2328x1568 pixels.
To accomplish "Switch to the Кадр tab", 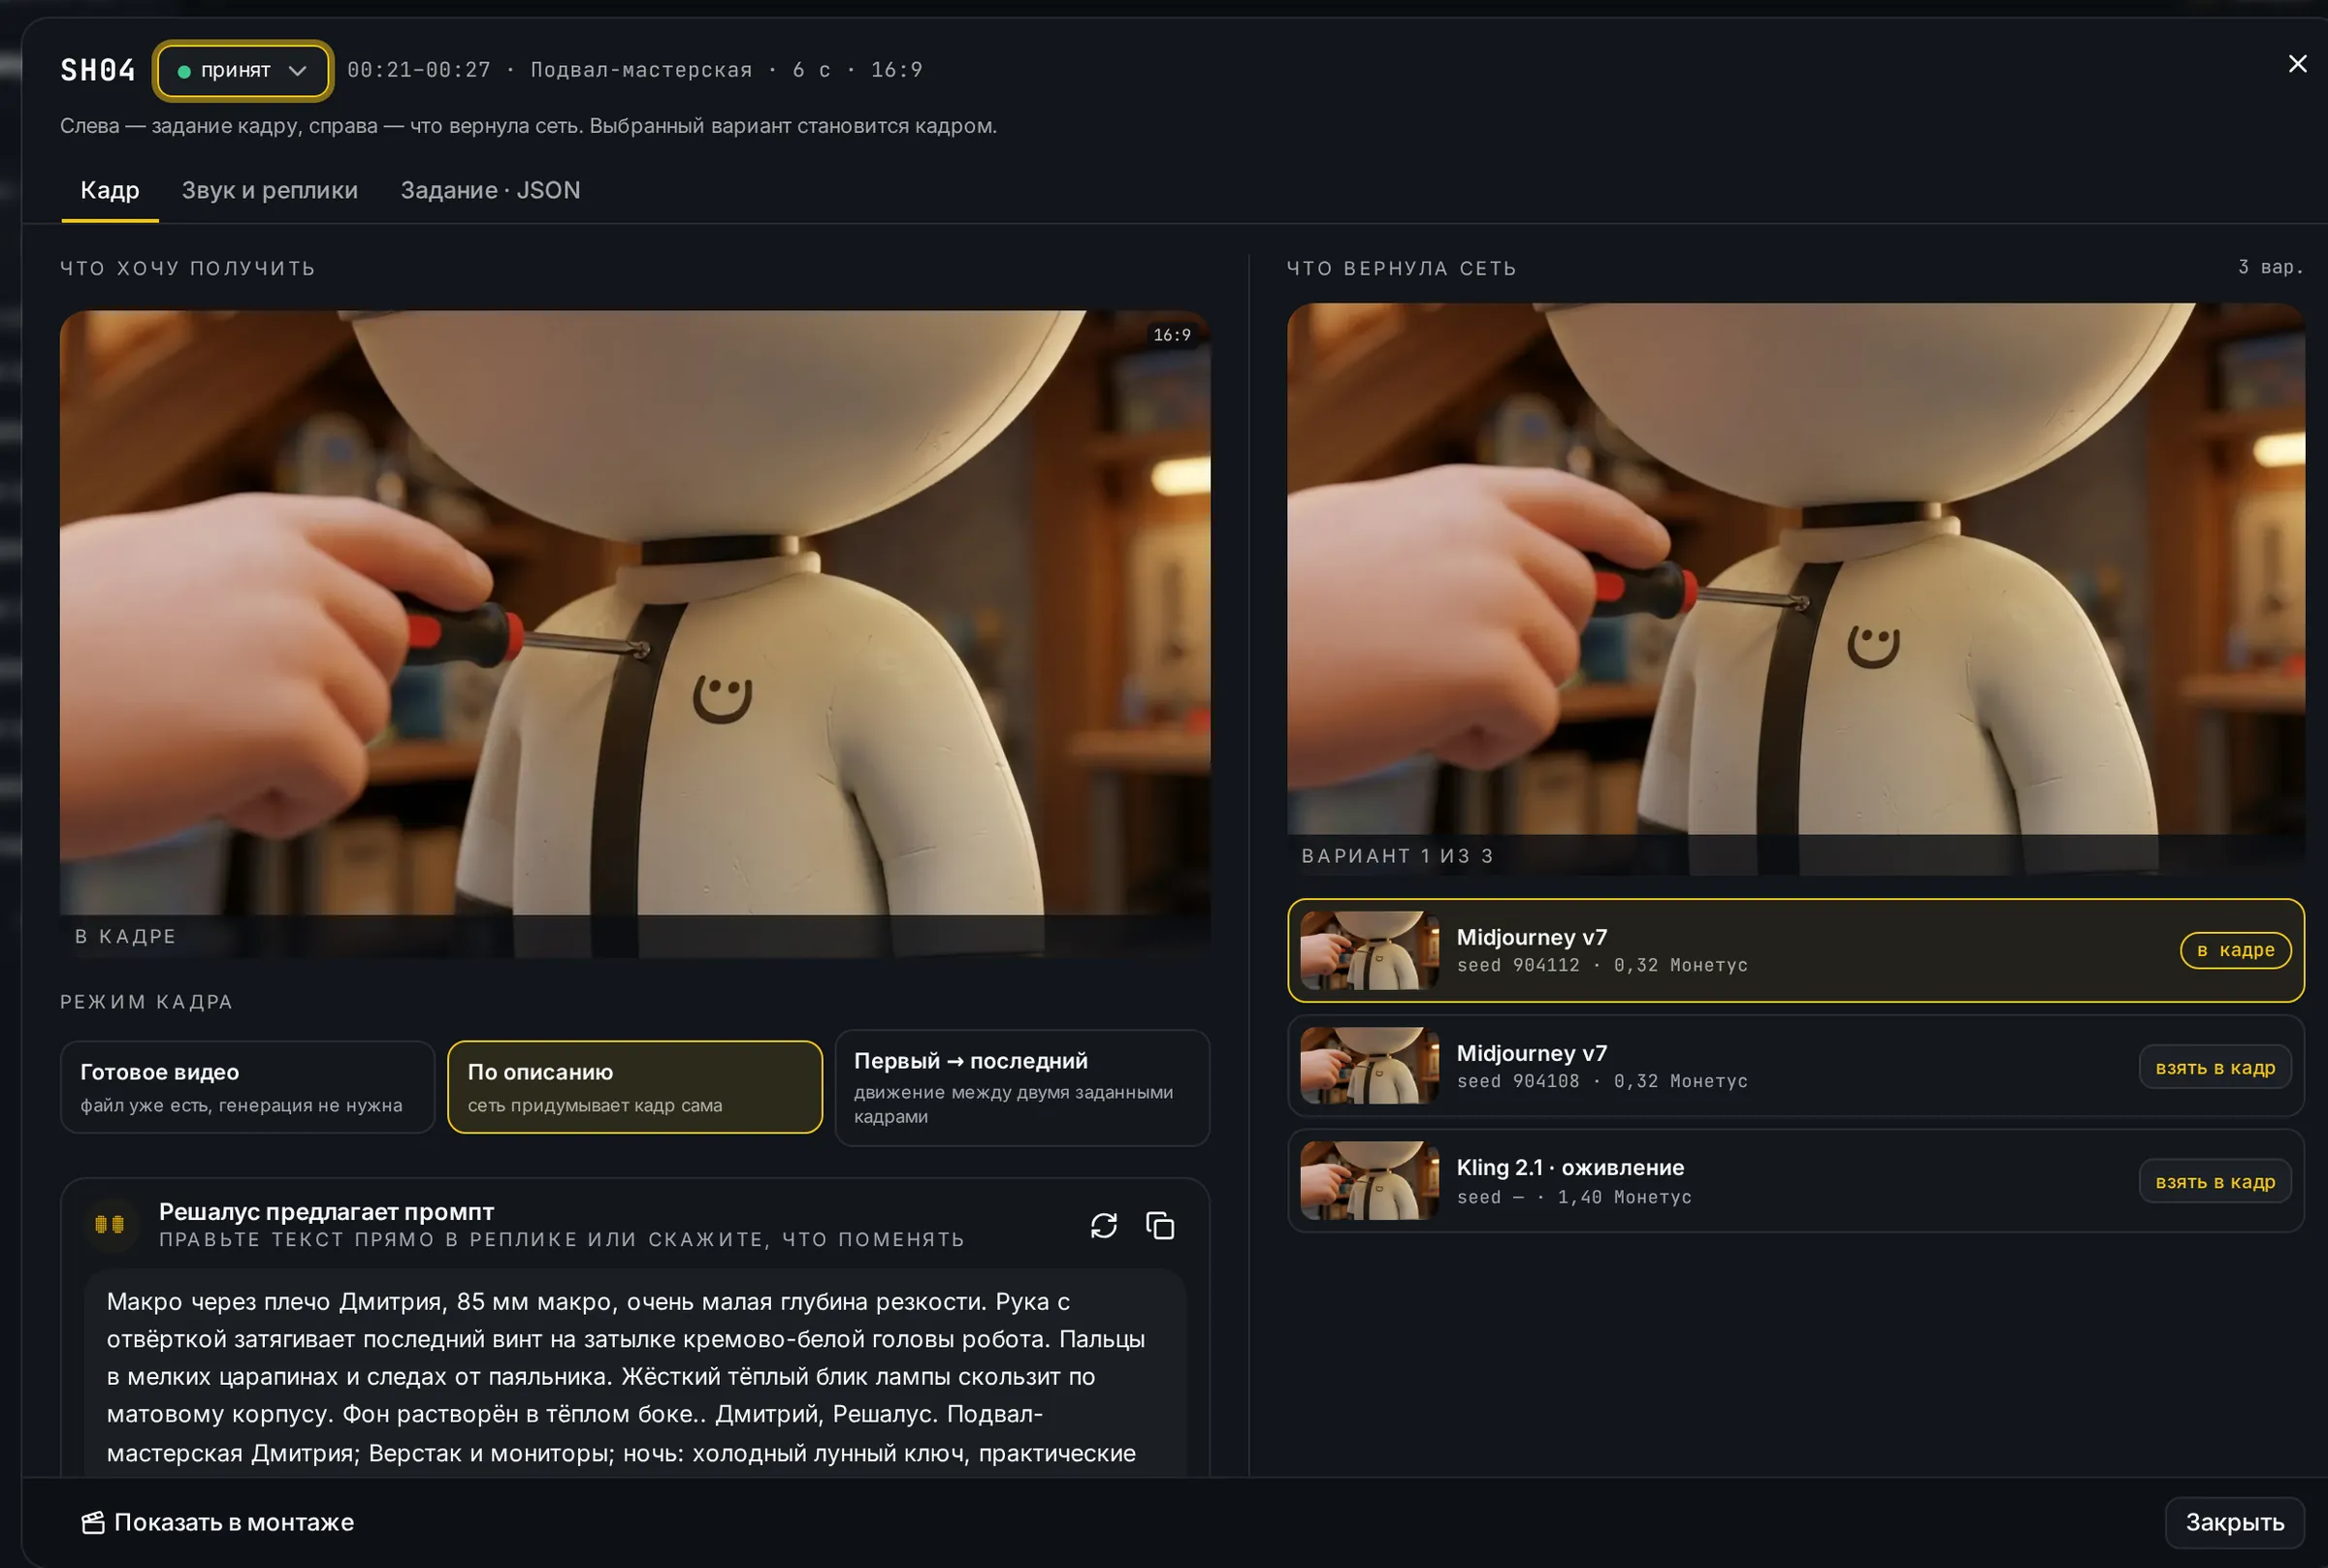I will point(110,190).
